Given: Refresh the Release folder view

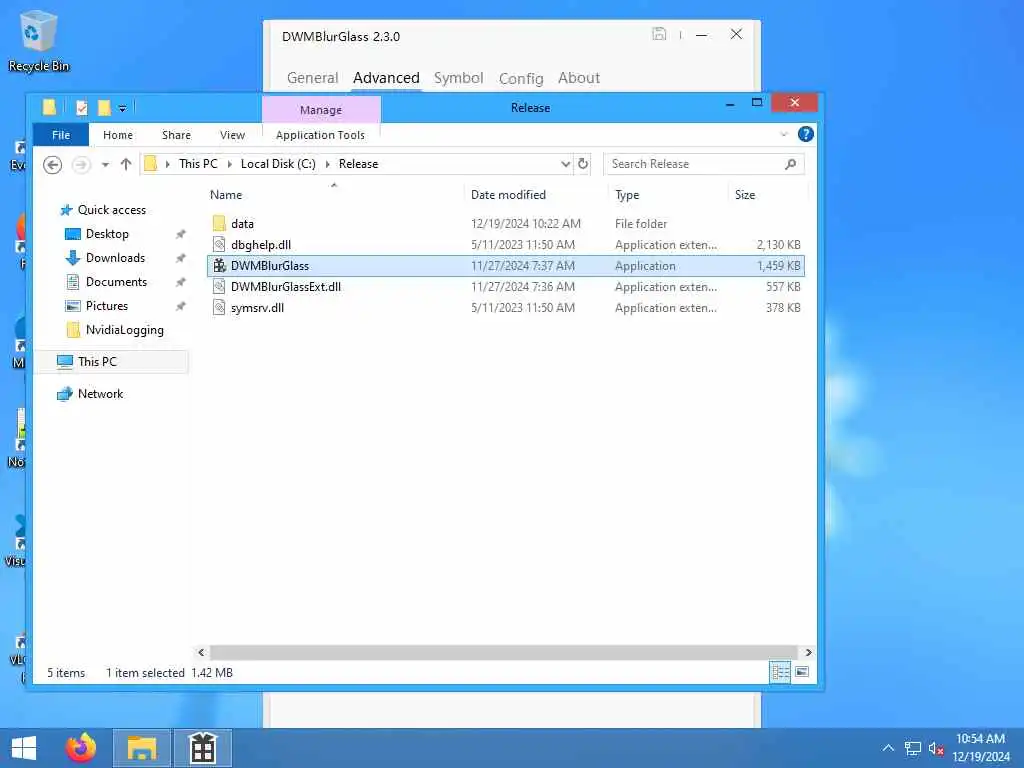Looking at the screenshot, I should pos(583,164).
